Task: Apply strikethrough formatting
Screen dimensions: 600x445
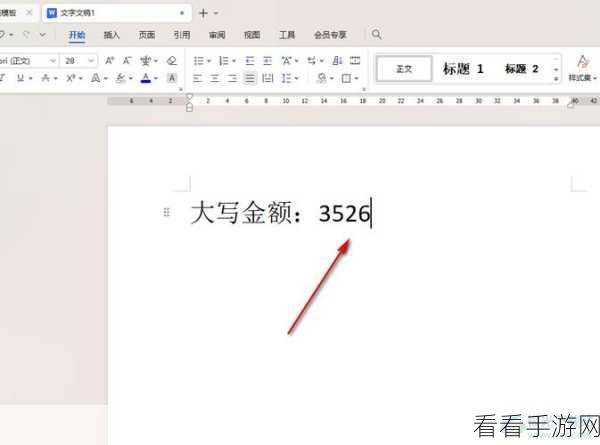Action: pos(46,78)
